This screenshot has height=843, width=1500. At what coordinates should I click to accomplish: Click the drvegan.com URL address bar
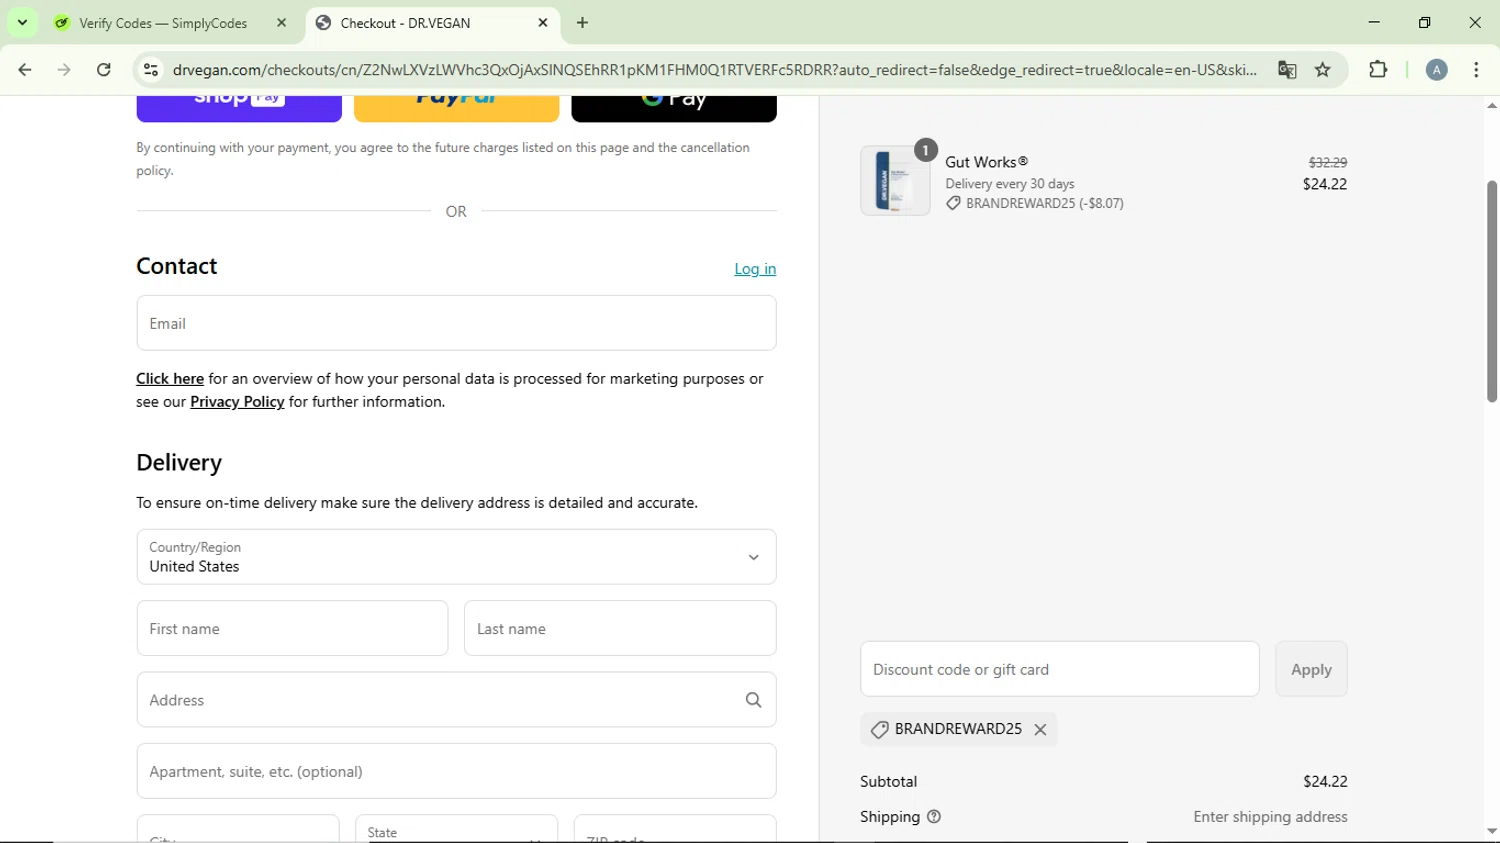714,70
